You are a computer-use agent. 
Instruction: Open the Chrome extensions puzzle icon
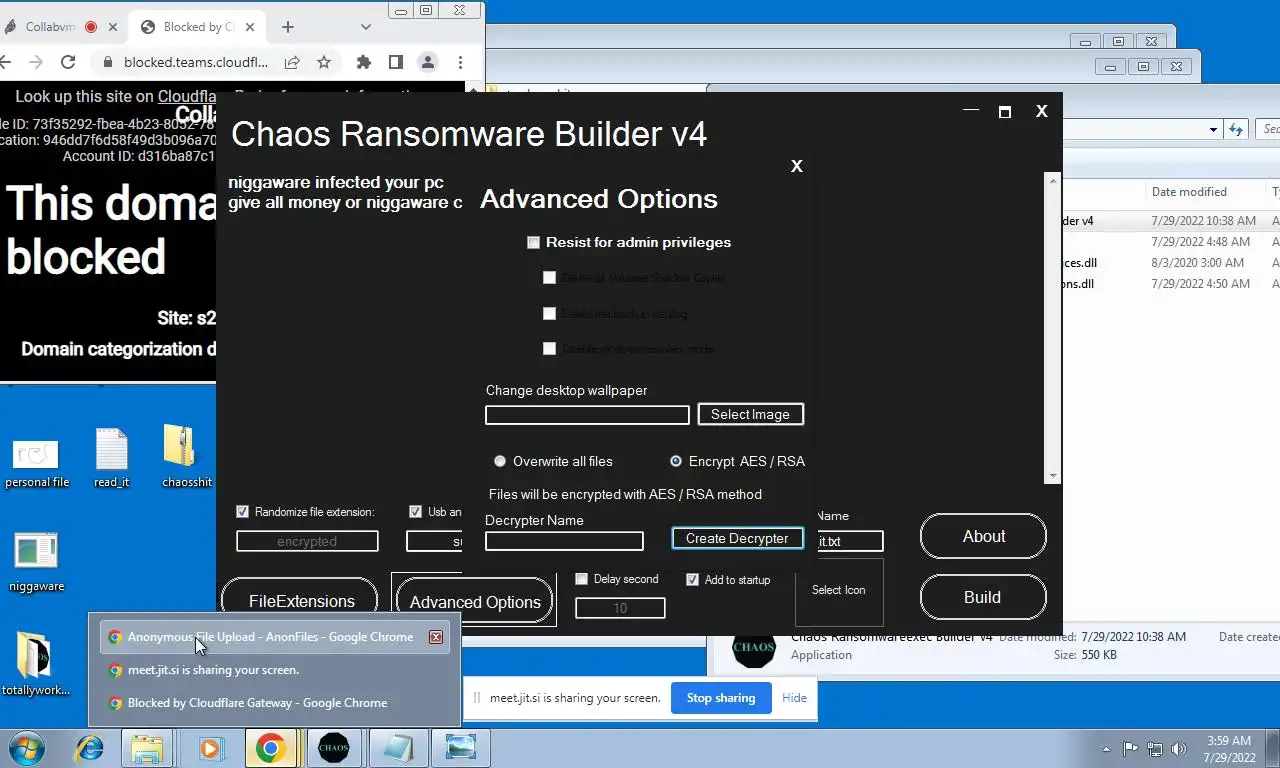[364, 62]
